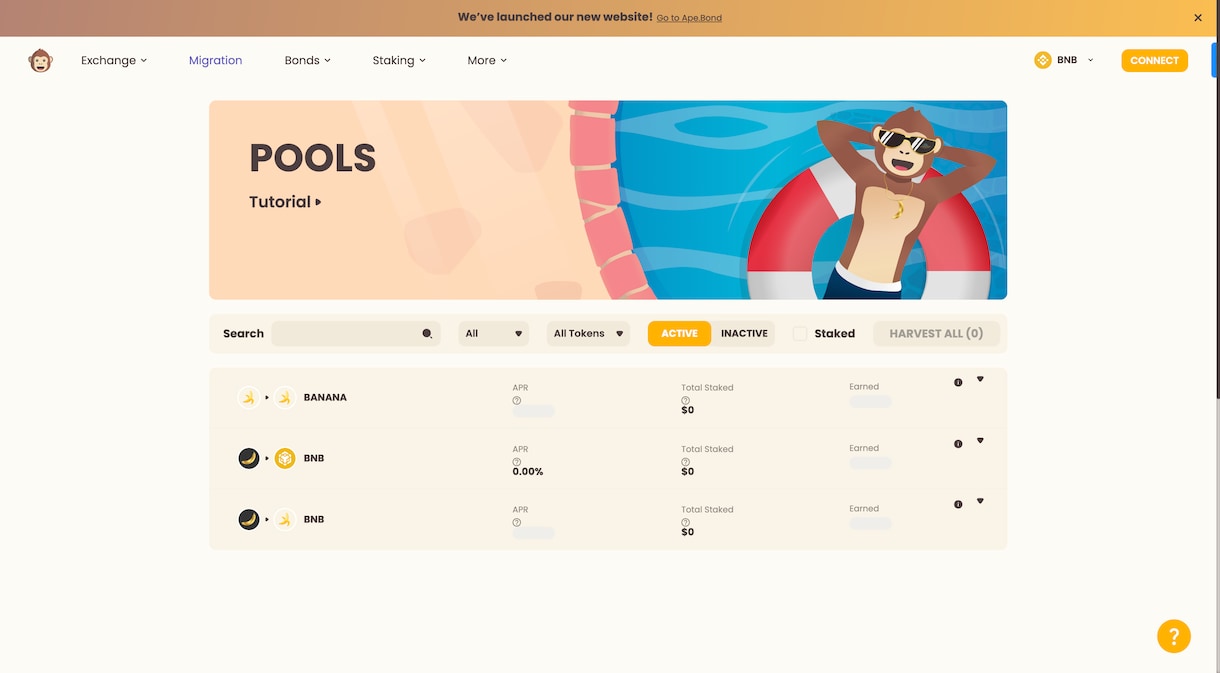Switch to ACTIVE pools
Image resolution: width=1220 pixels, height=673 pixels.
pyautogui.click(x=679, y=334)
